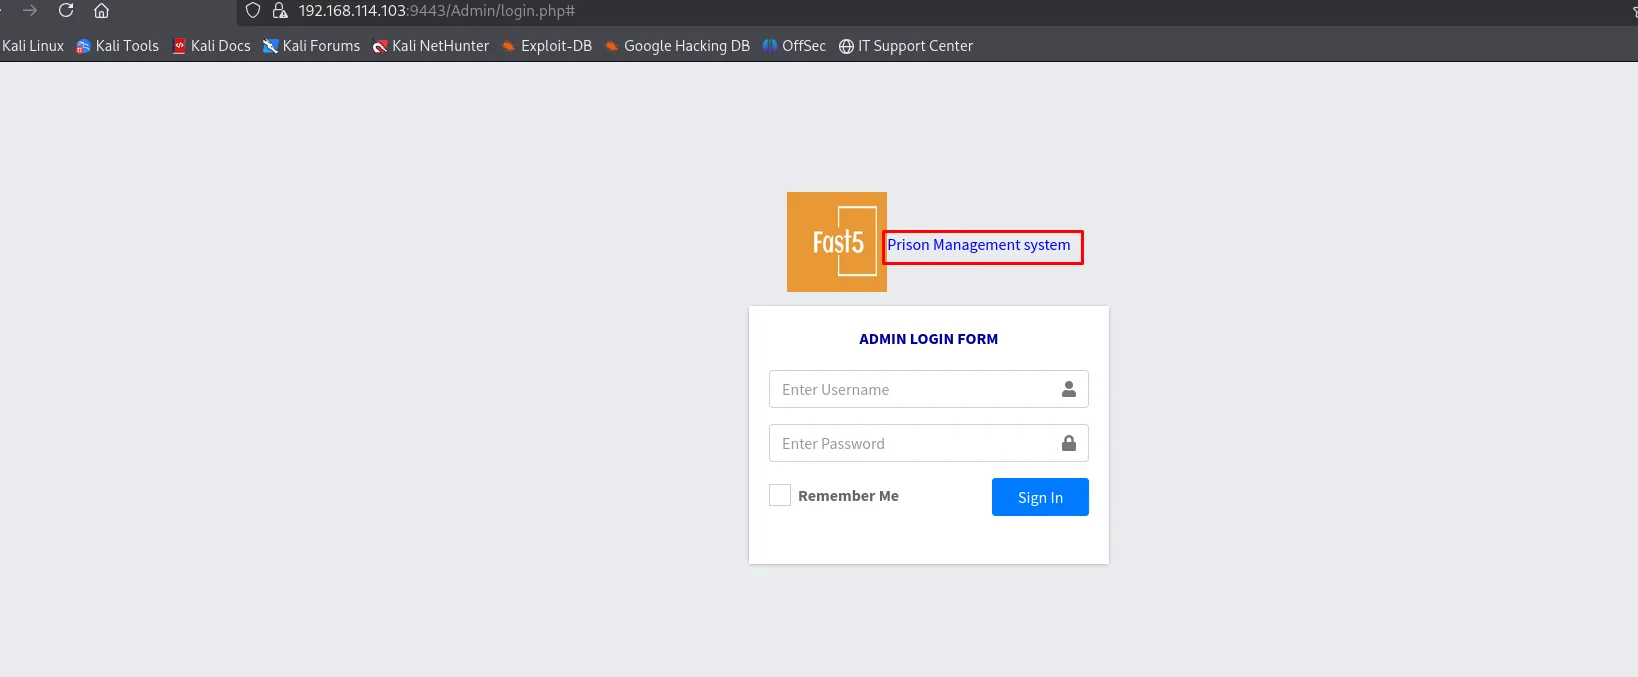Open the Kali NetHunter bookmark
The height and width of the screenshot is (677, 1638).
(x=430, y=46)
